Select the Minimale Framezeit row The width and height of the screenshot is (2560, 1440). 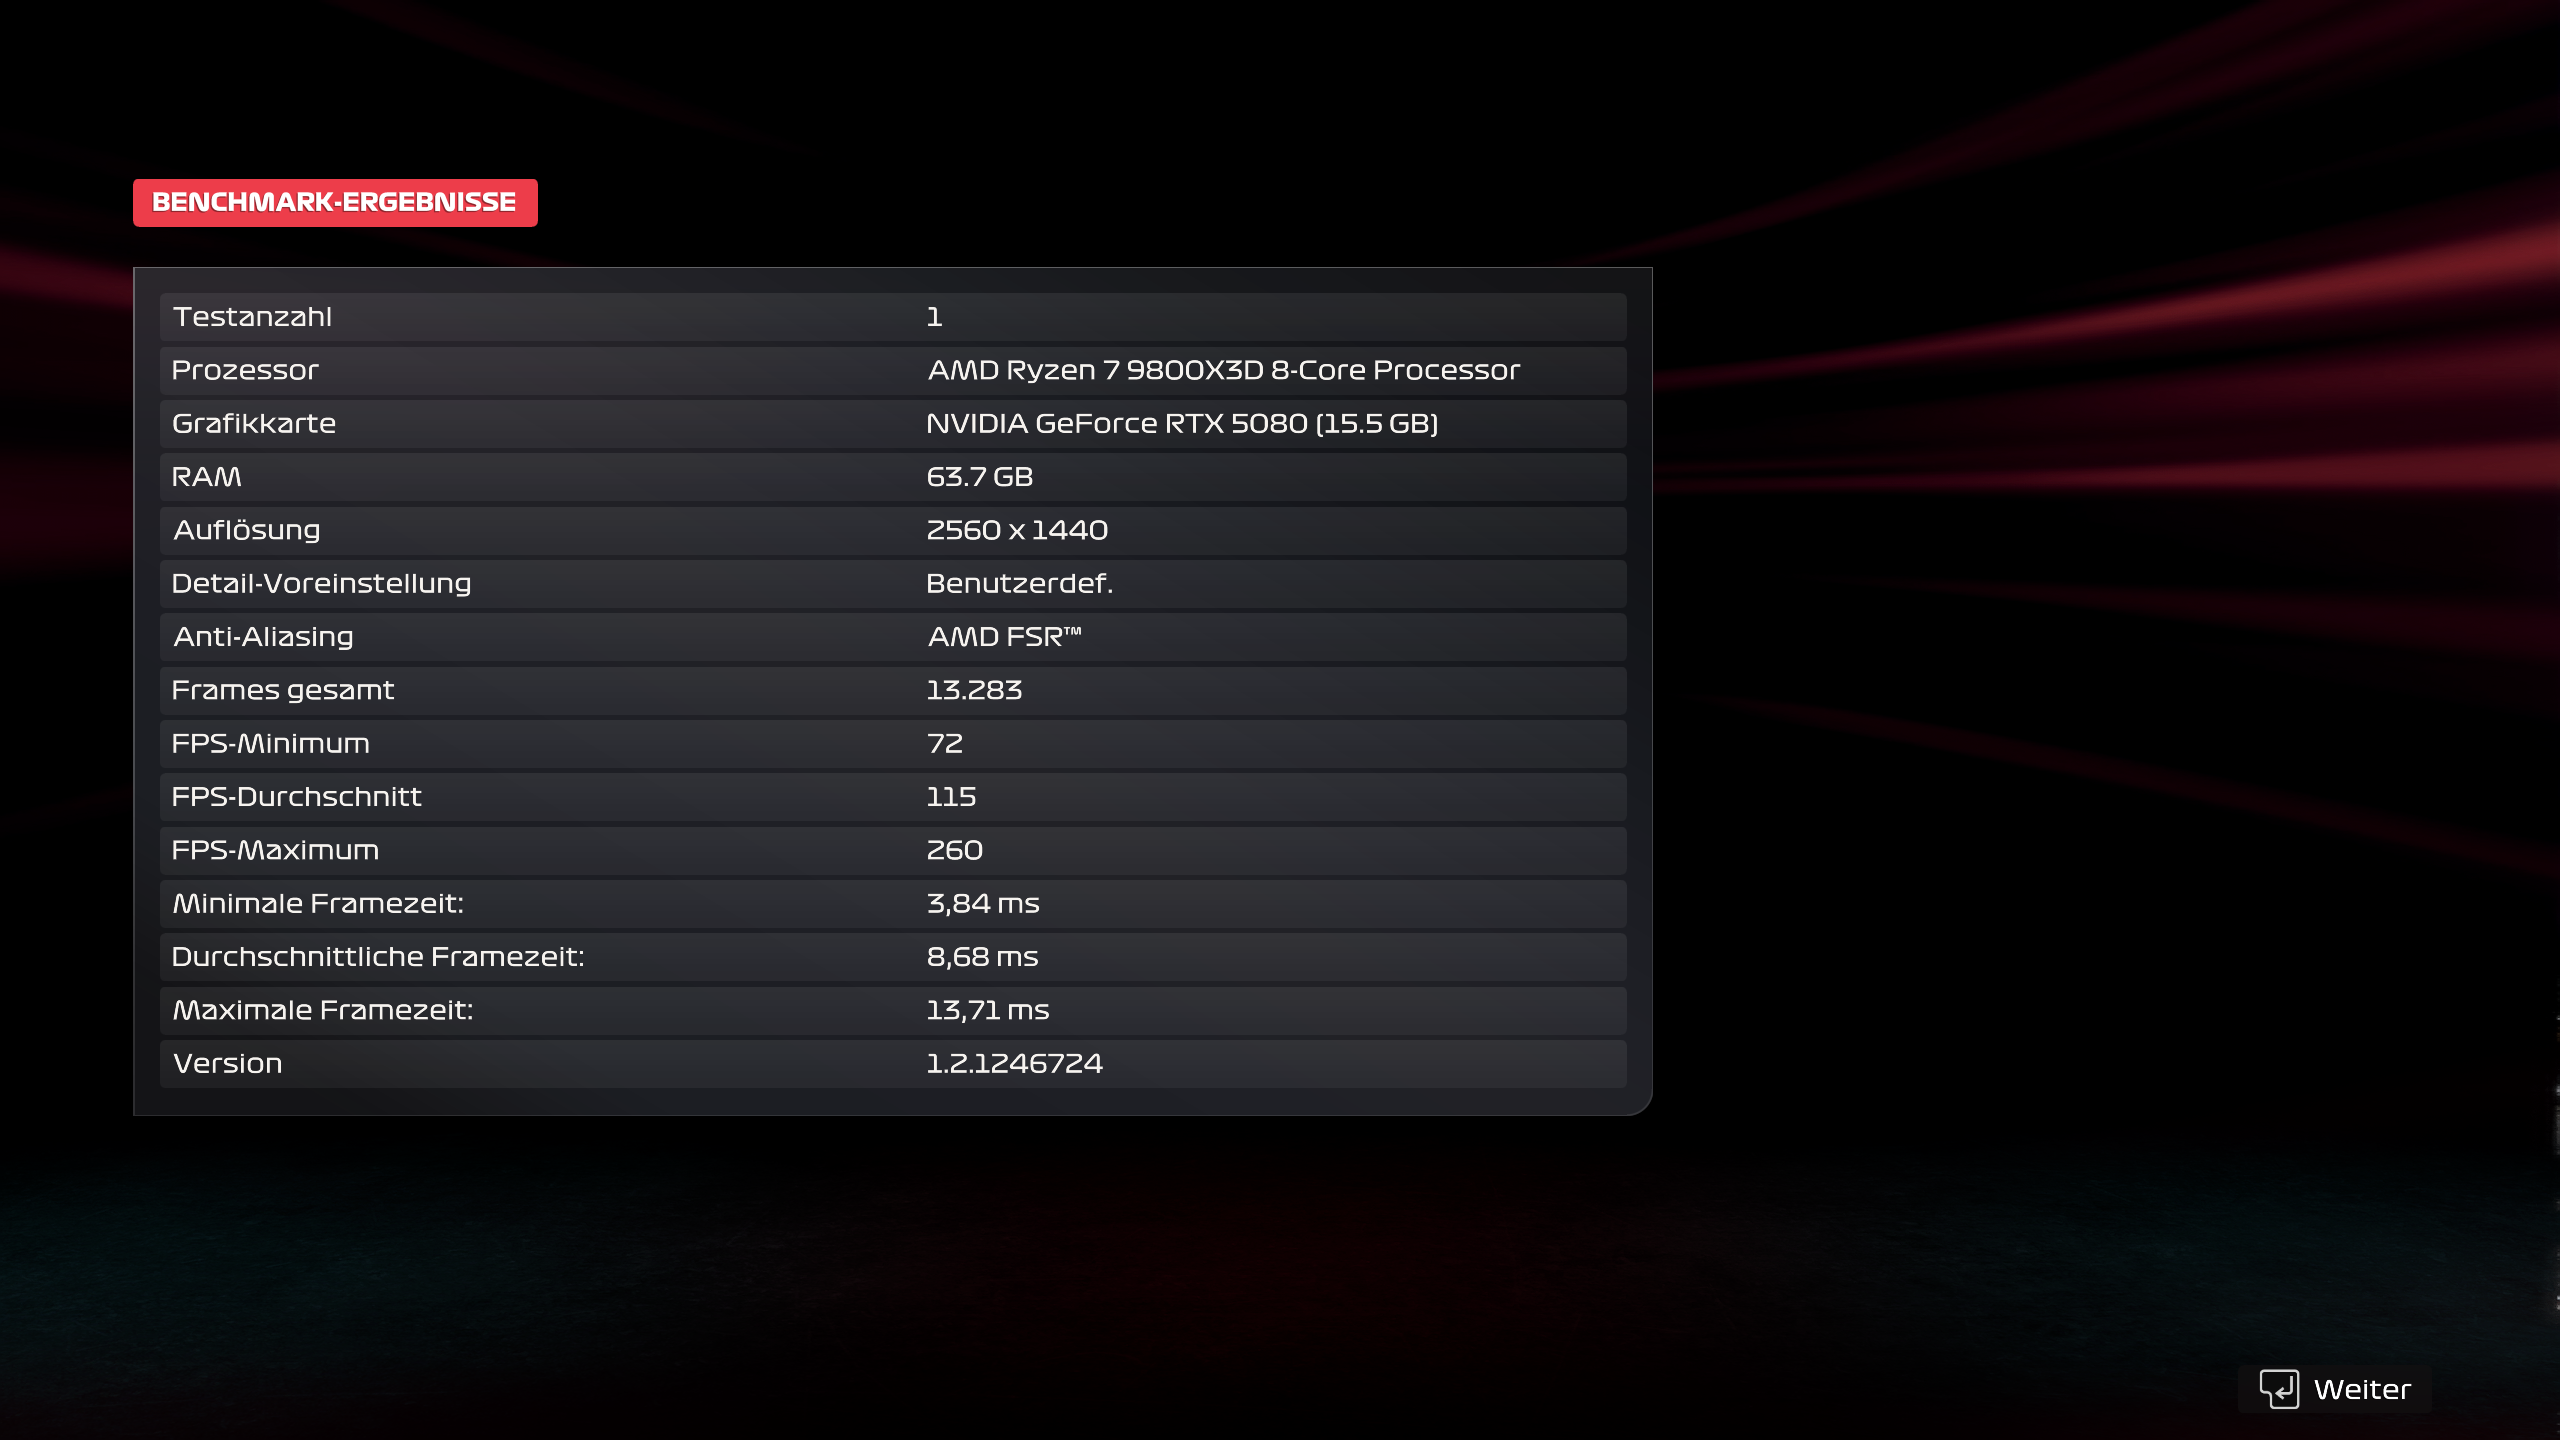(892, 904)
